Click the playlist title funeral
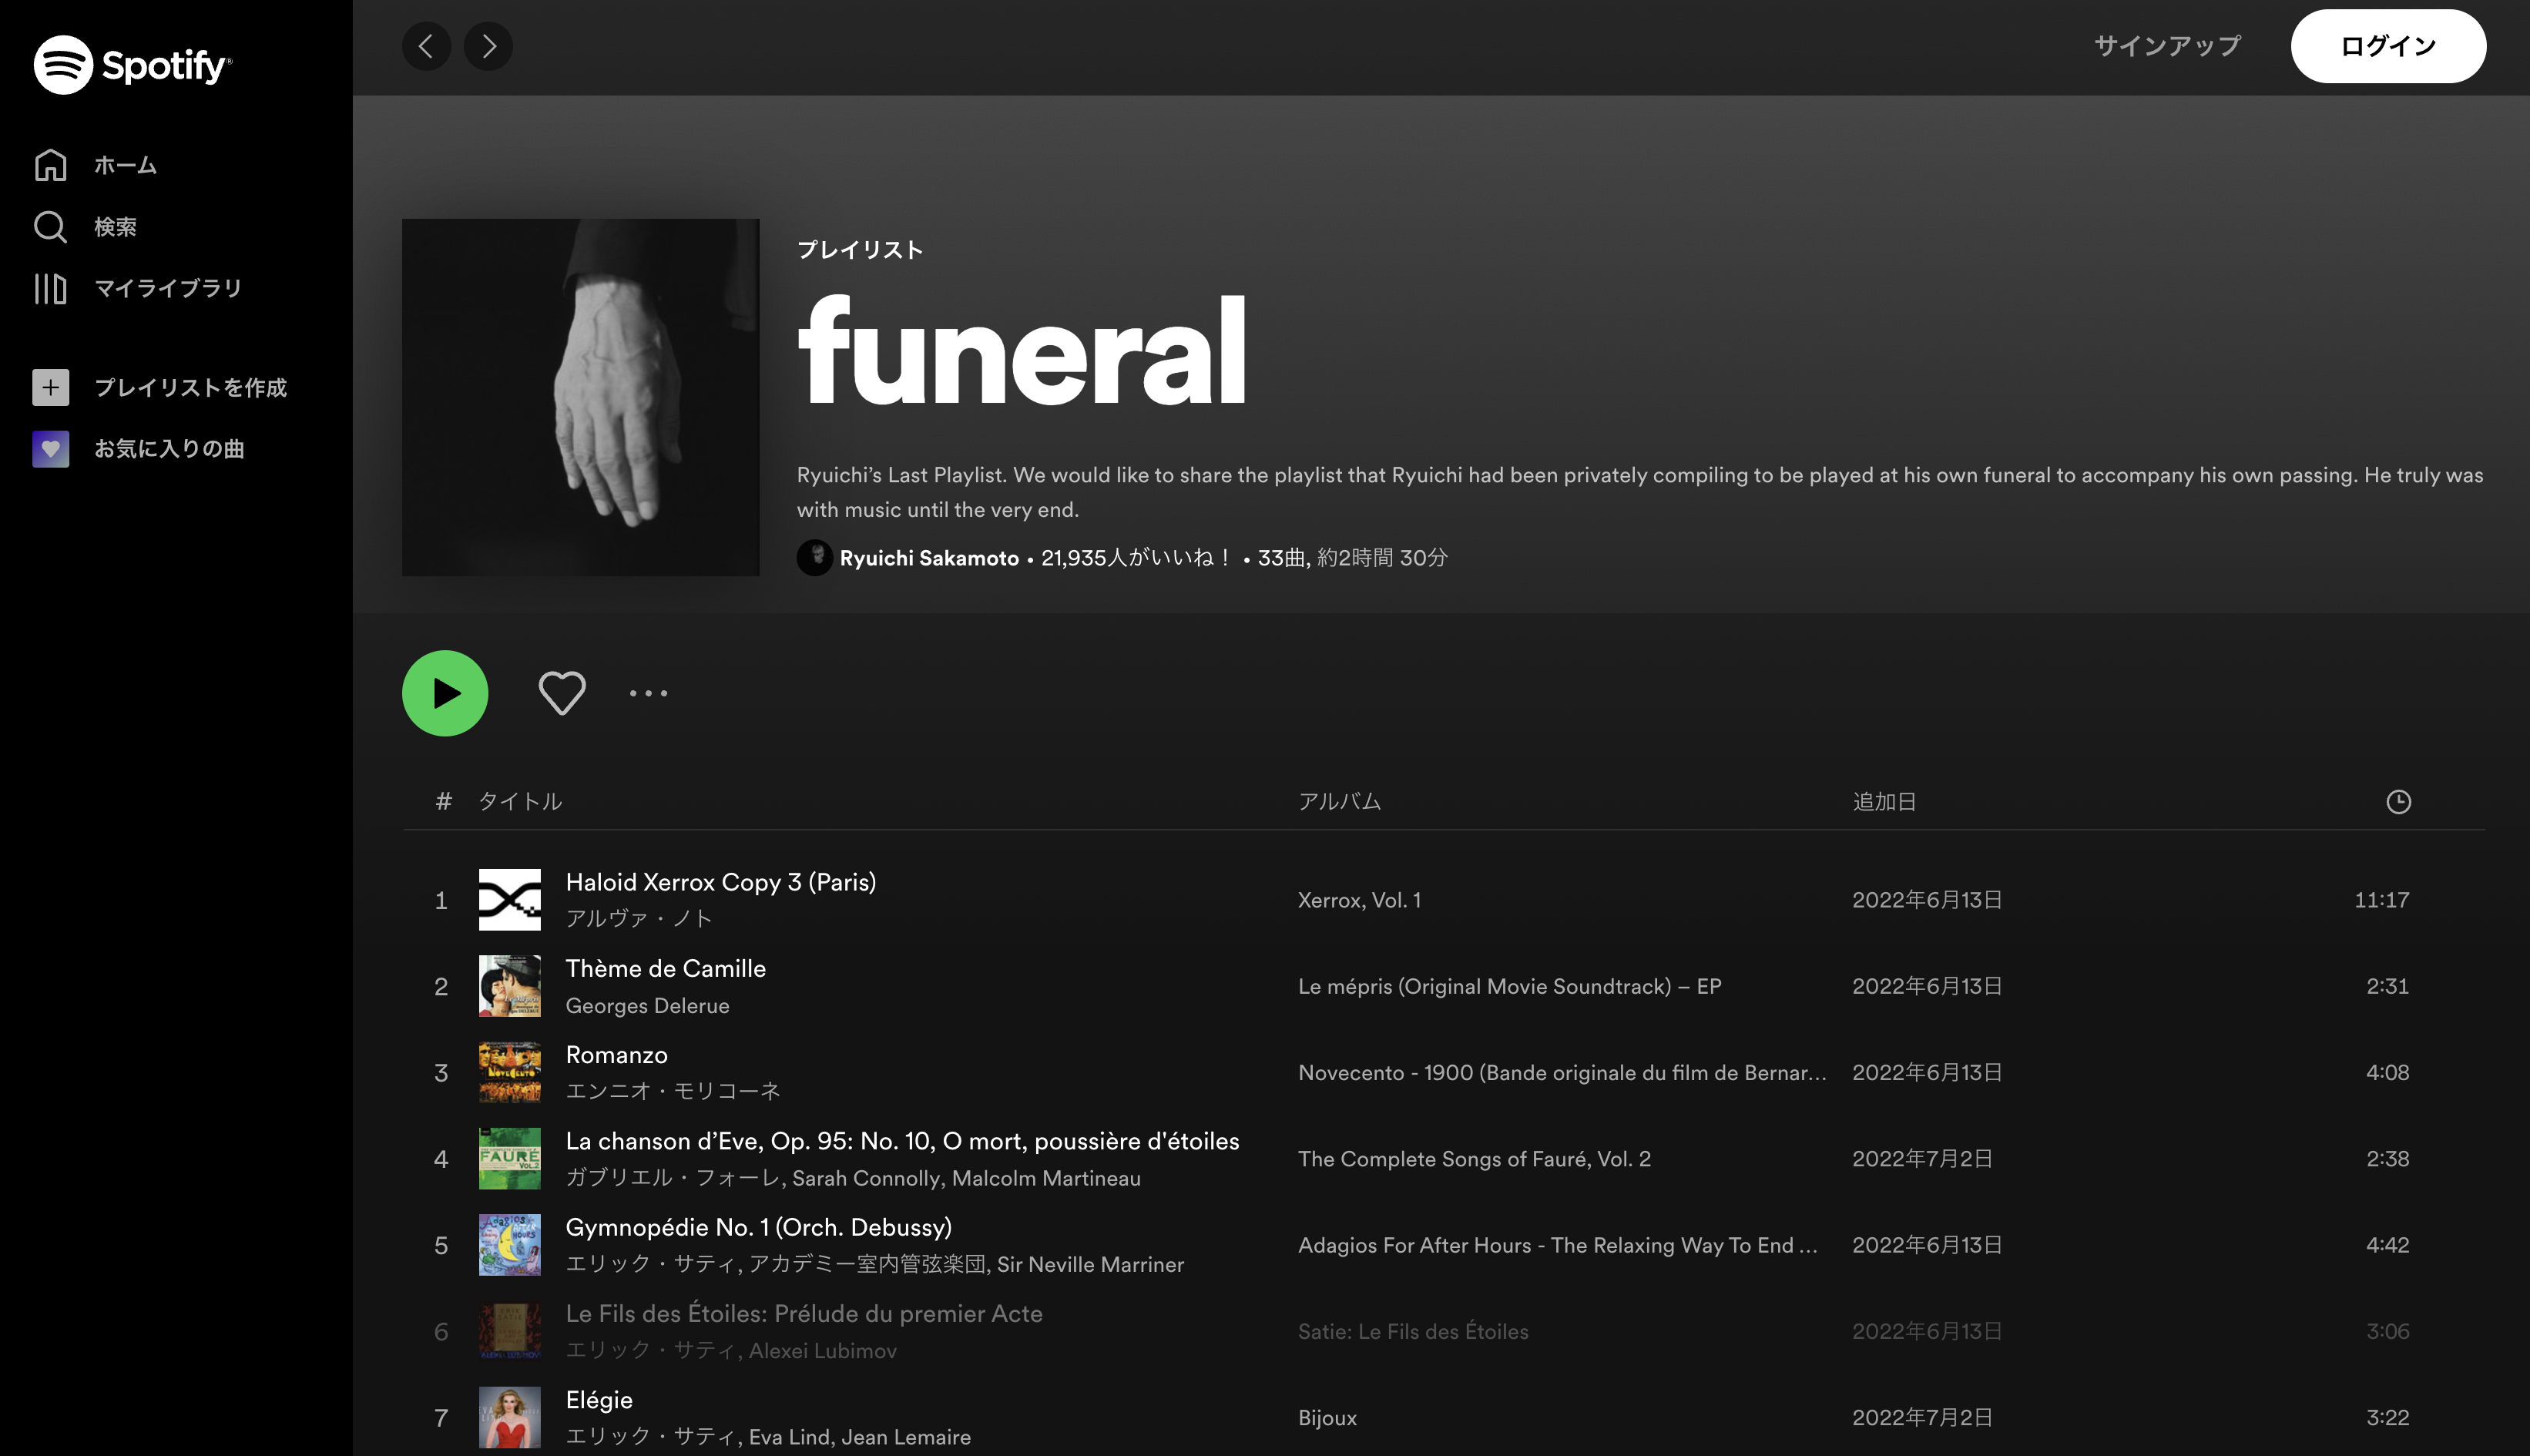Image resolution: width=2530 pixels, height=1456 pixels. (x=1021, y=350)
